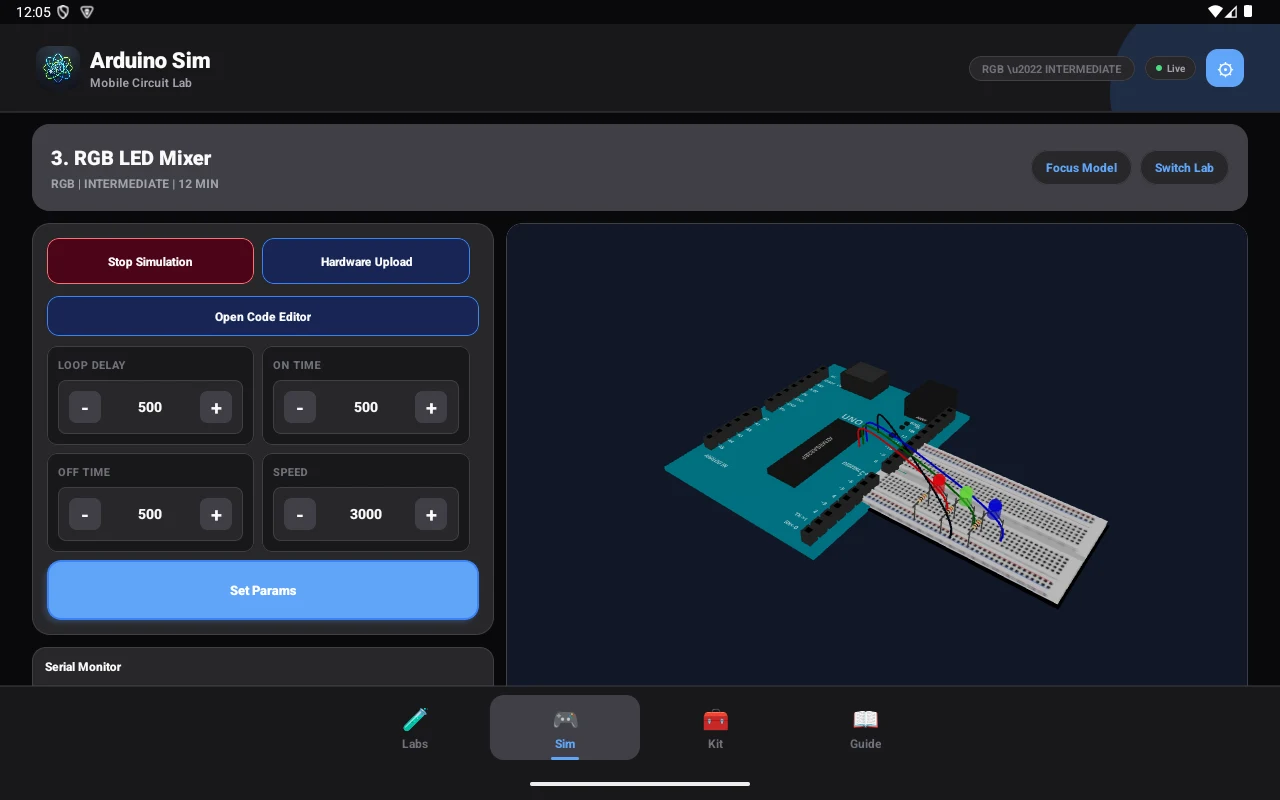The image size is (1280, 800).
Task: Click the "Mobile Circuit Lab" subtitle
Action: pos(141,83)
